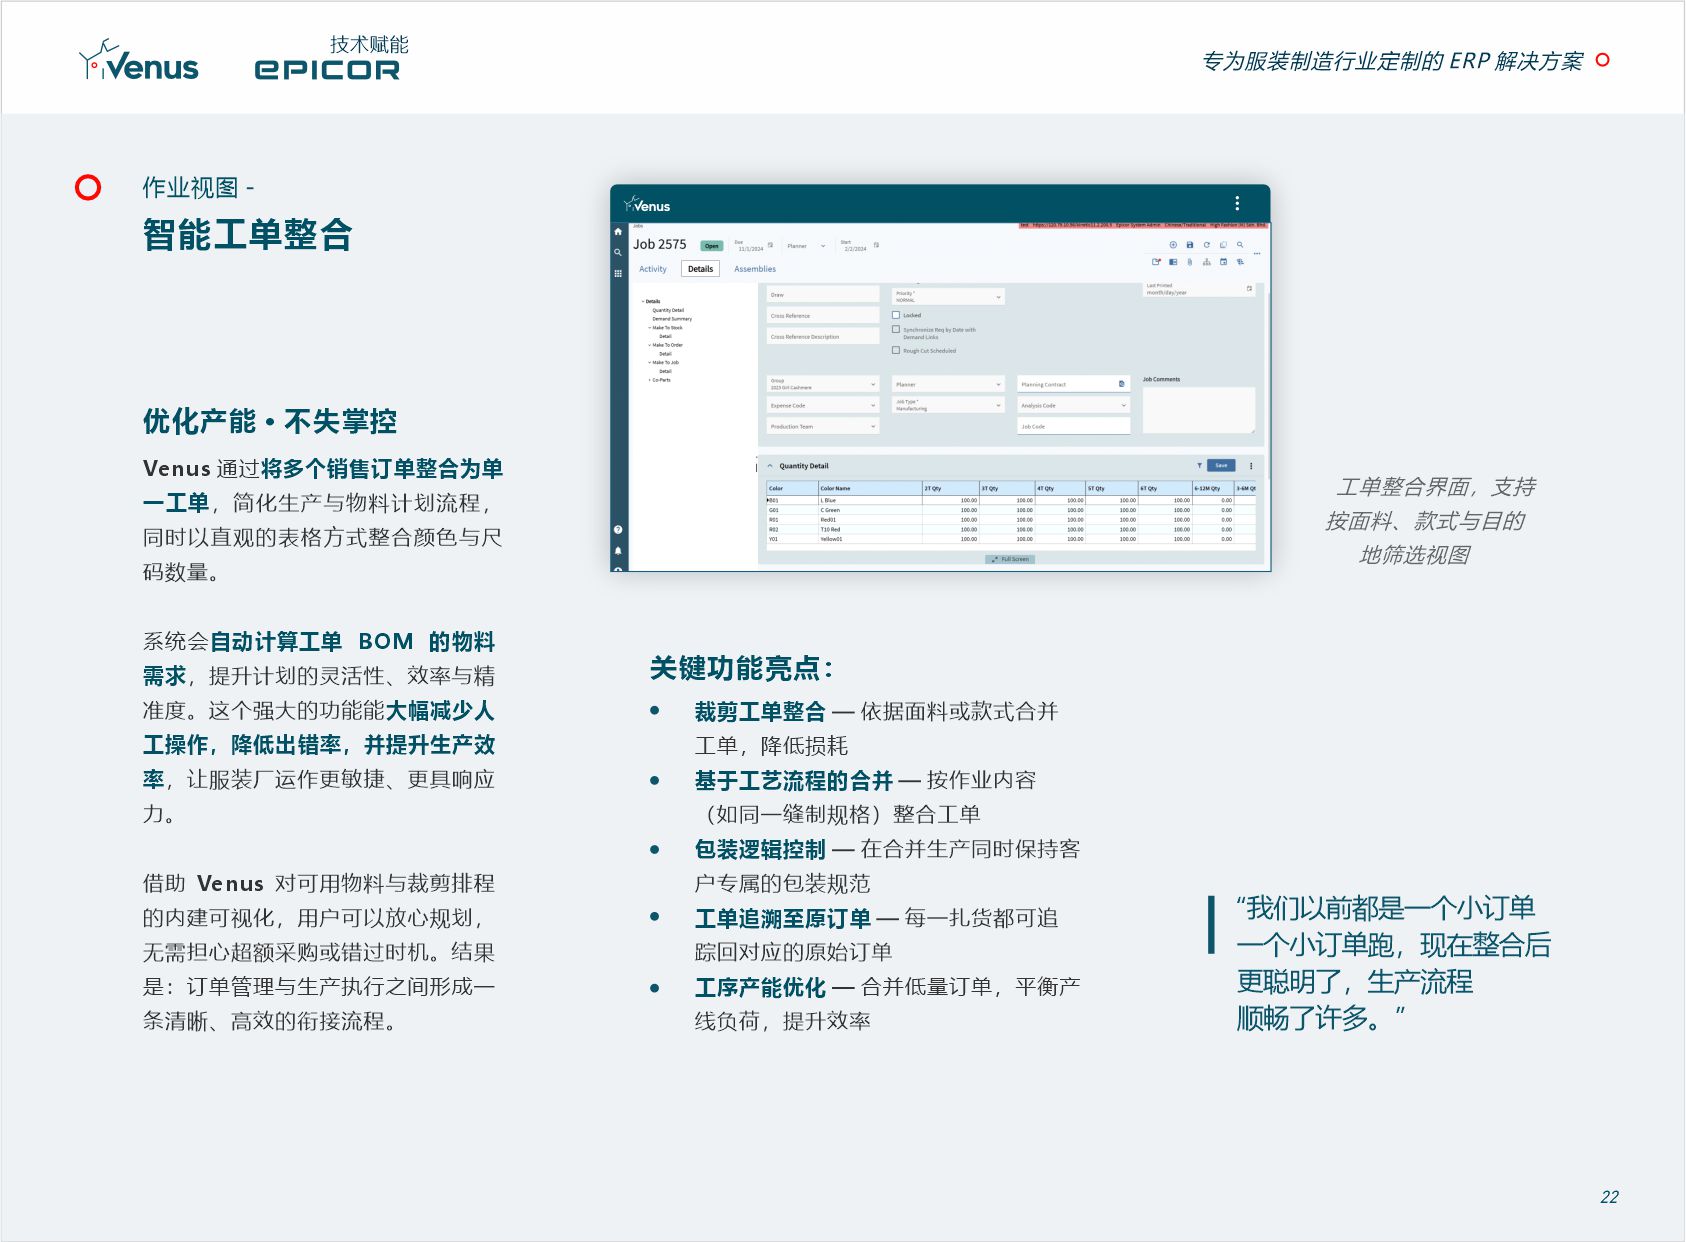This screenshot has width=1686, height=1242.
Task: Click the Home icon in Venus sidebar
Action: click(618, 232)
